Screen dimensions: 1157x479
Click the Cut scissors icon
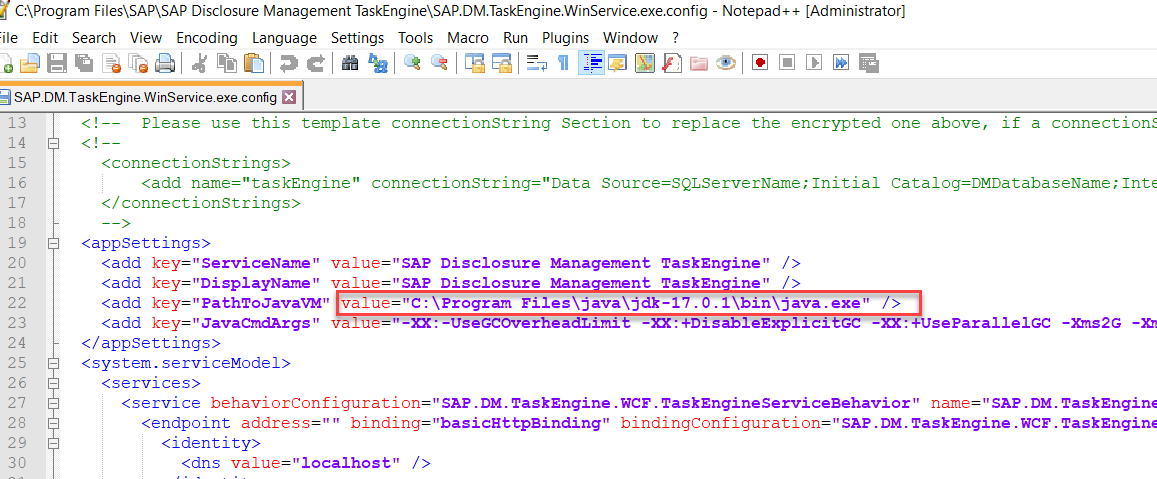click(x=199, y=63)
